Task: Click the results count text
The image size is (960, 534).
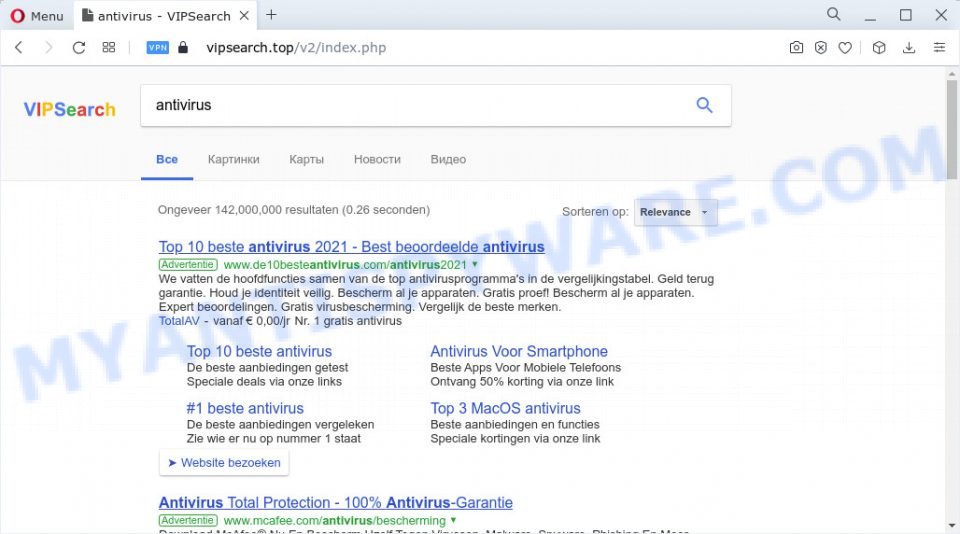Action: pos(294,210)
